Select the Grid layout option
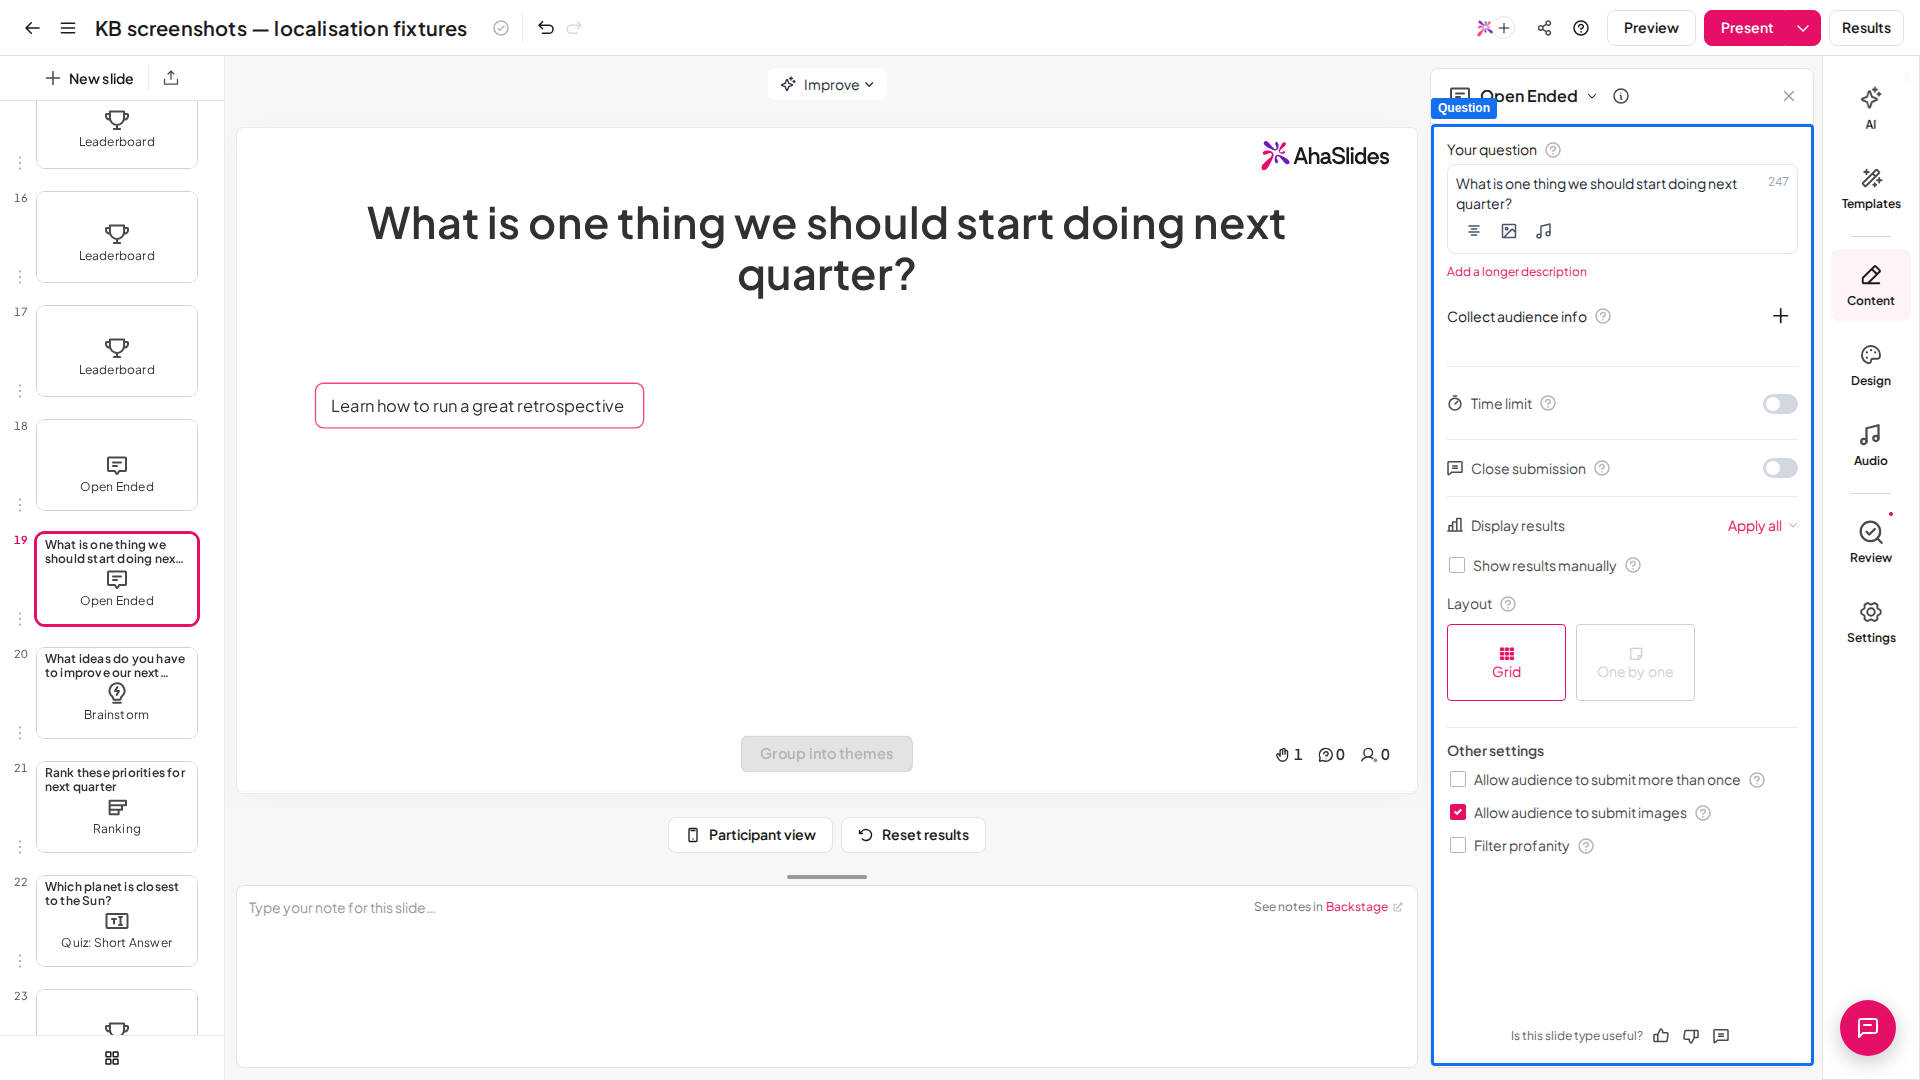 pyautogui.click(x=1506, y=662)
